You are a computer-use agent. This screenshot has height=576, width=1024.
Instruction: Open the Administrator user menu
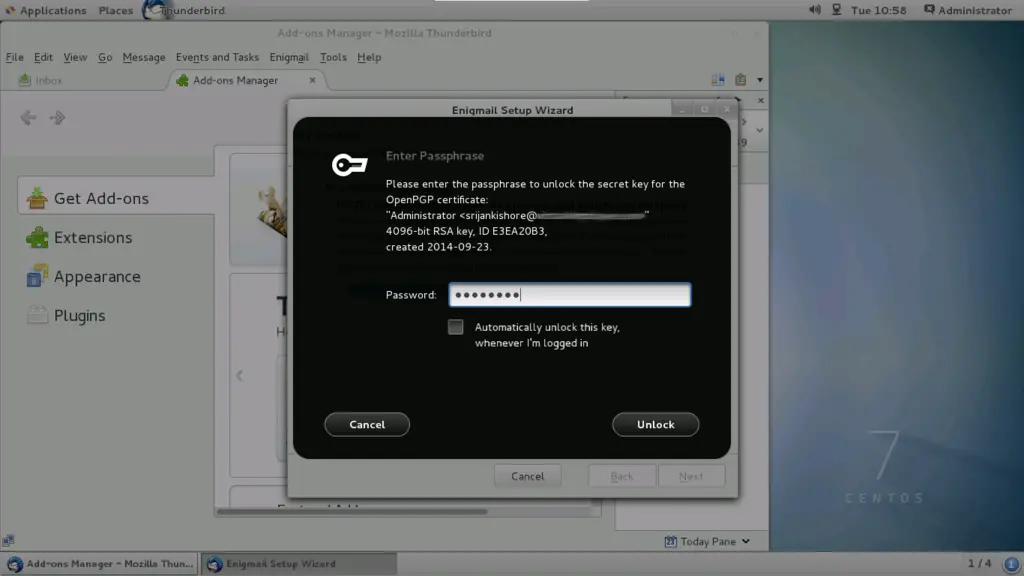tap(968, 10)
